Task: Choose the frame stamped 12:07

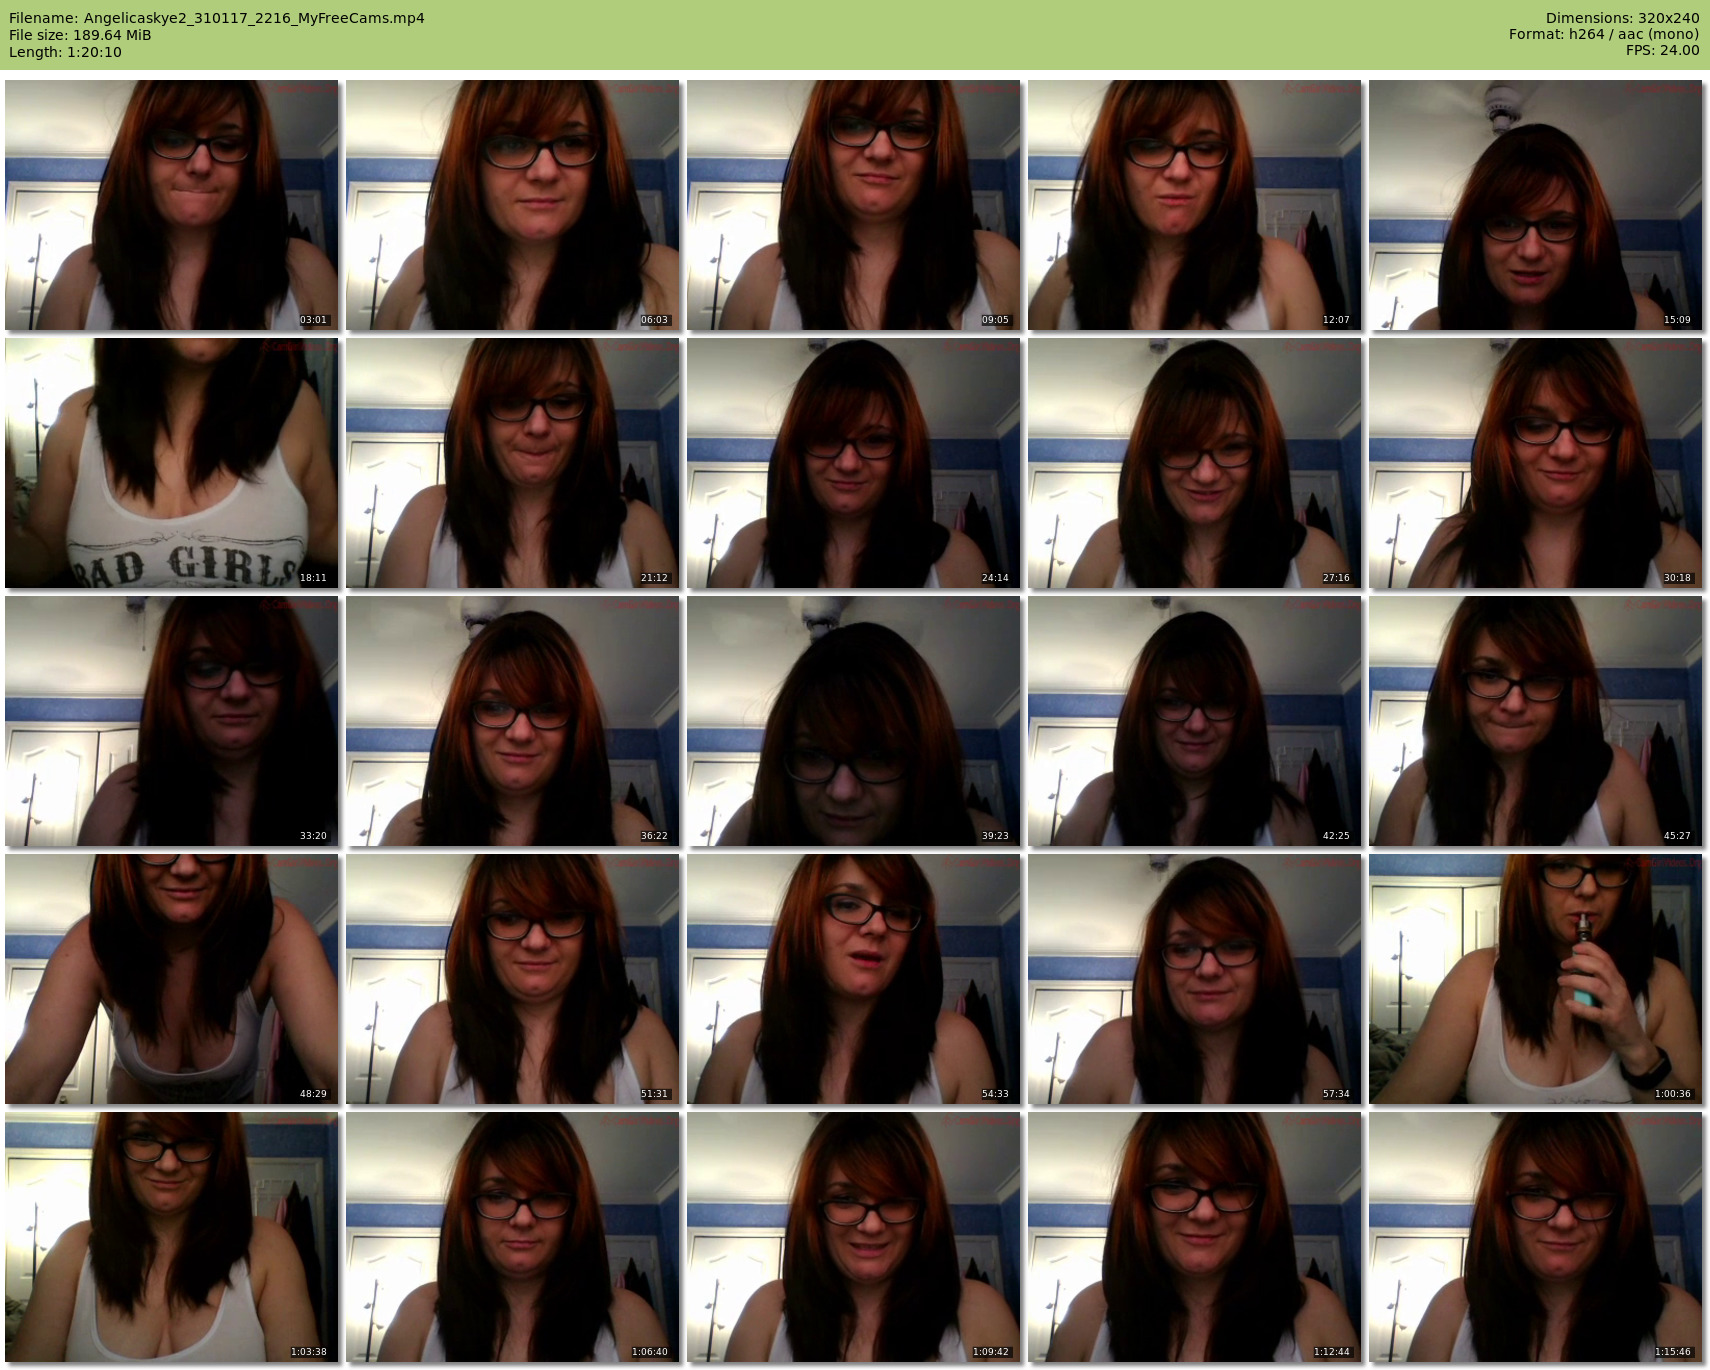Action: pos(1195,205)
